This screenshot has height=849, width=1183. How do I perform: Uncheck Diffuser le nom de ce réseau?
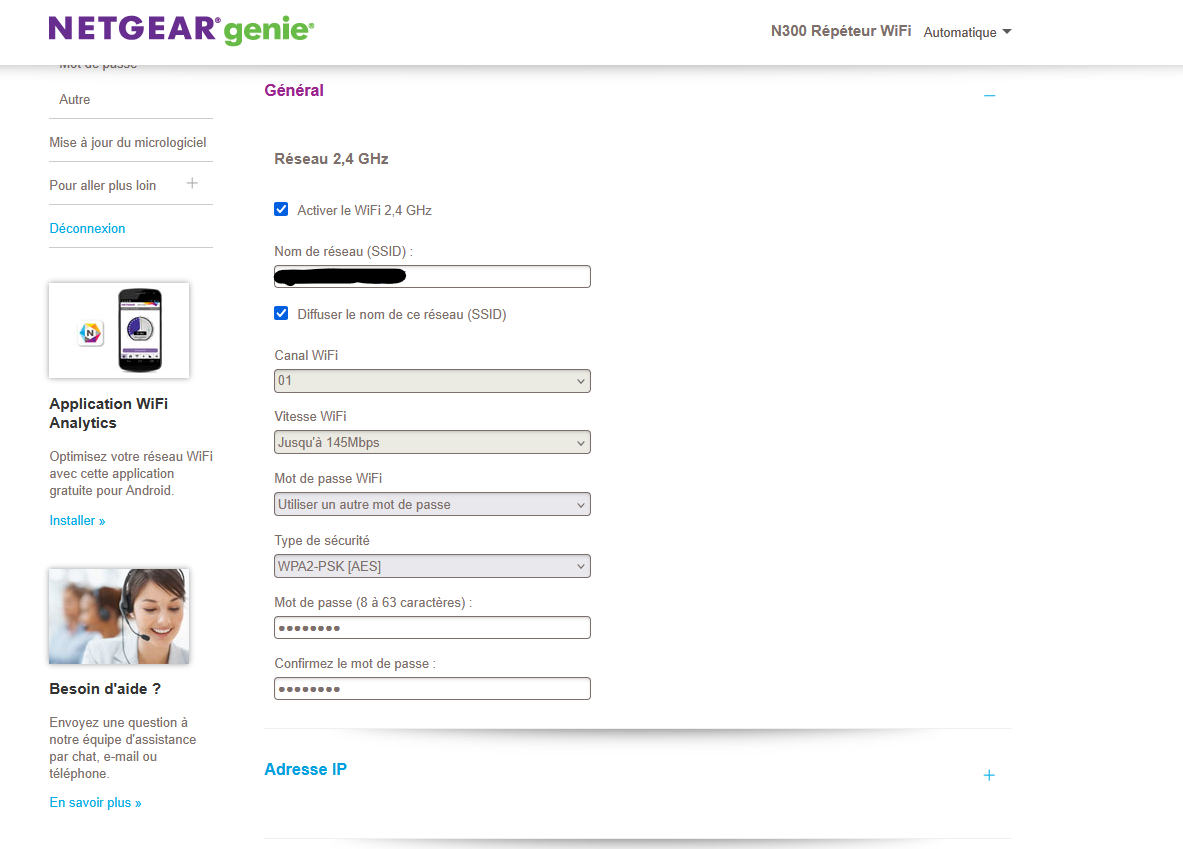click(x=281, y=314)
